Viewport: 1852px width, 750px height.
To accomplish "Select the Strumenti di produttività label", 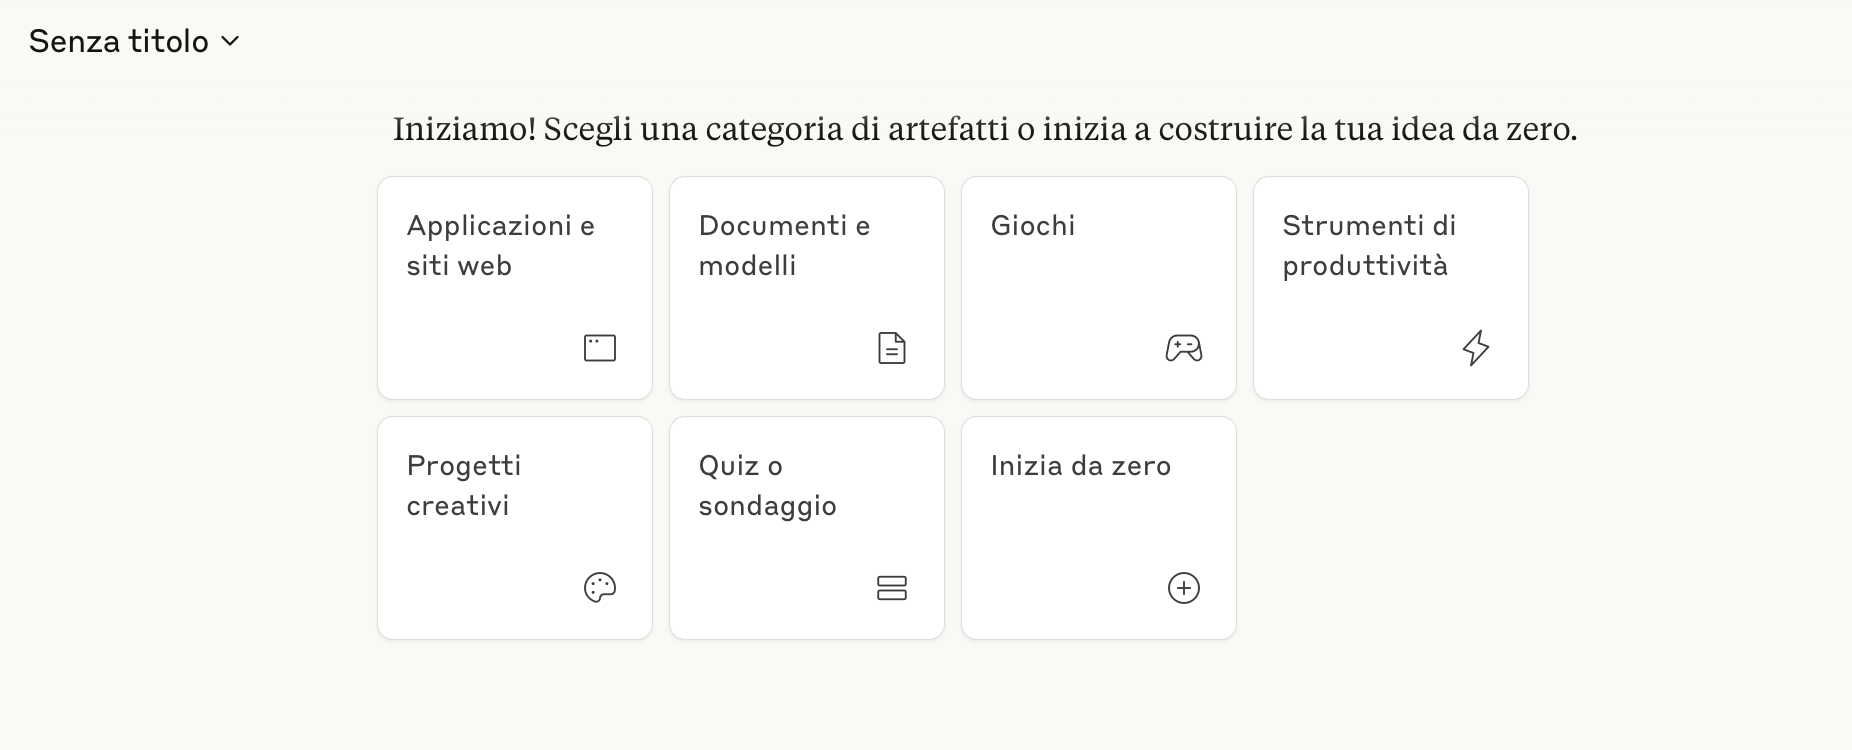I will click(x=1368, y=246).
